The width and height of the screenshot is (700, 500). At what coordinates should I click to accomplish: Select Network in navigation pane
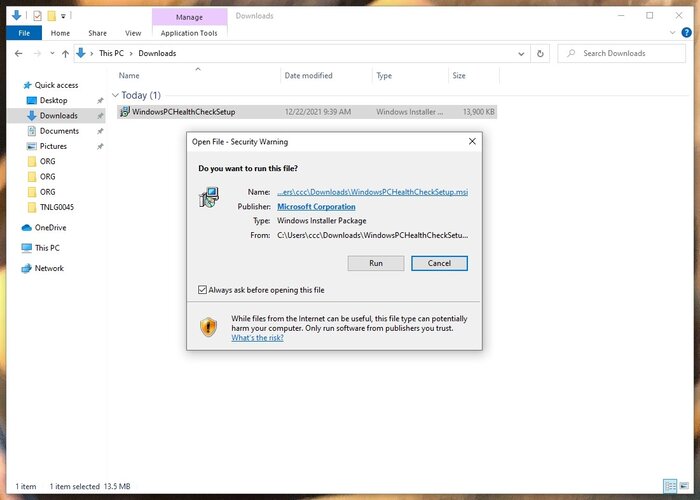click(49, 268)
